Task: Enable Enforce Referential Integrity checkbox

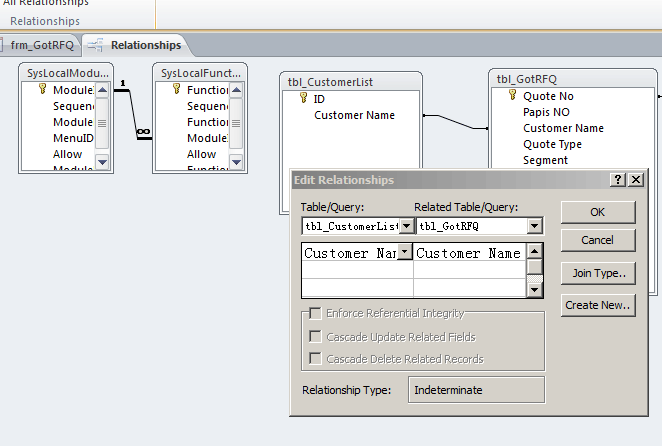Action: (315, 313)
